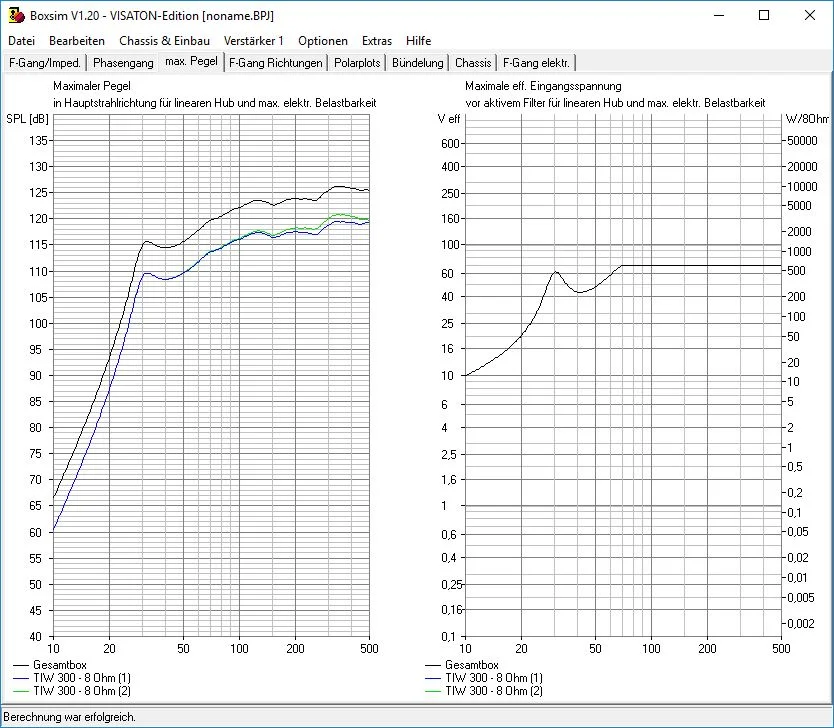Open the Datei menu
The width and height of the screenshot is (834, 728).
pyautogui.click(x=21, y=41)
